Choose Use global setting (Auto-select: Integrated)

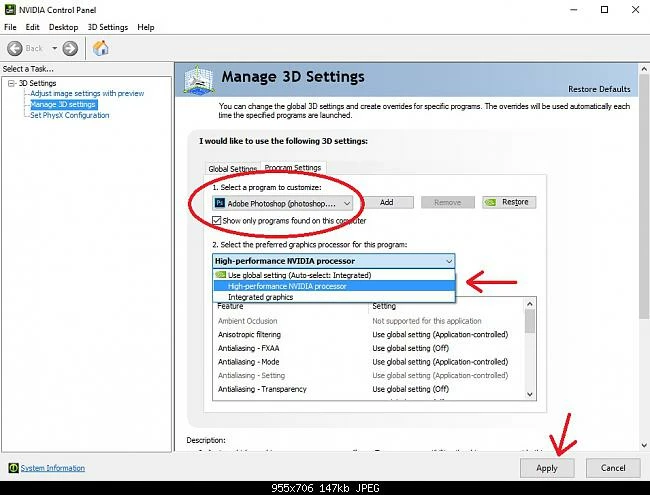click(334, 275)
